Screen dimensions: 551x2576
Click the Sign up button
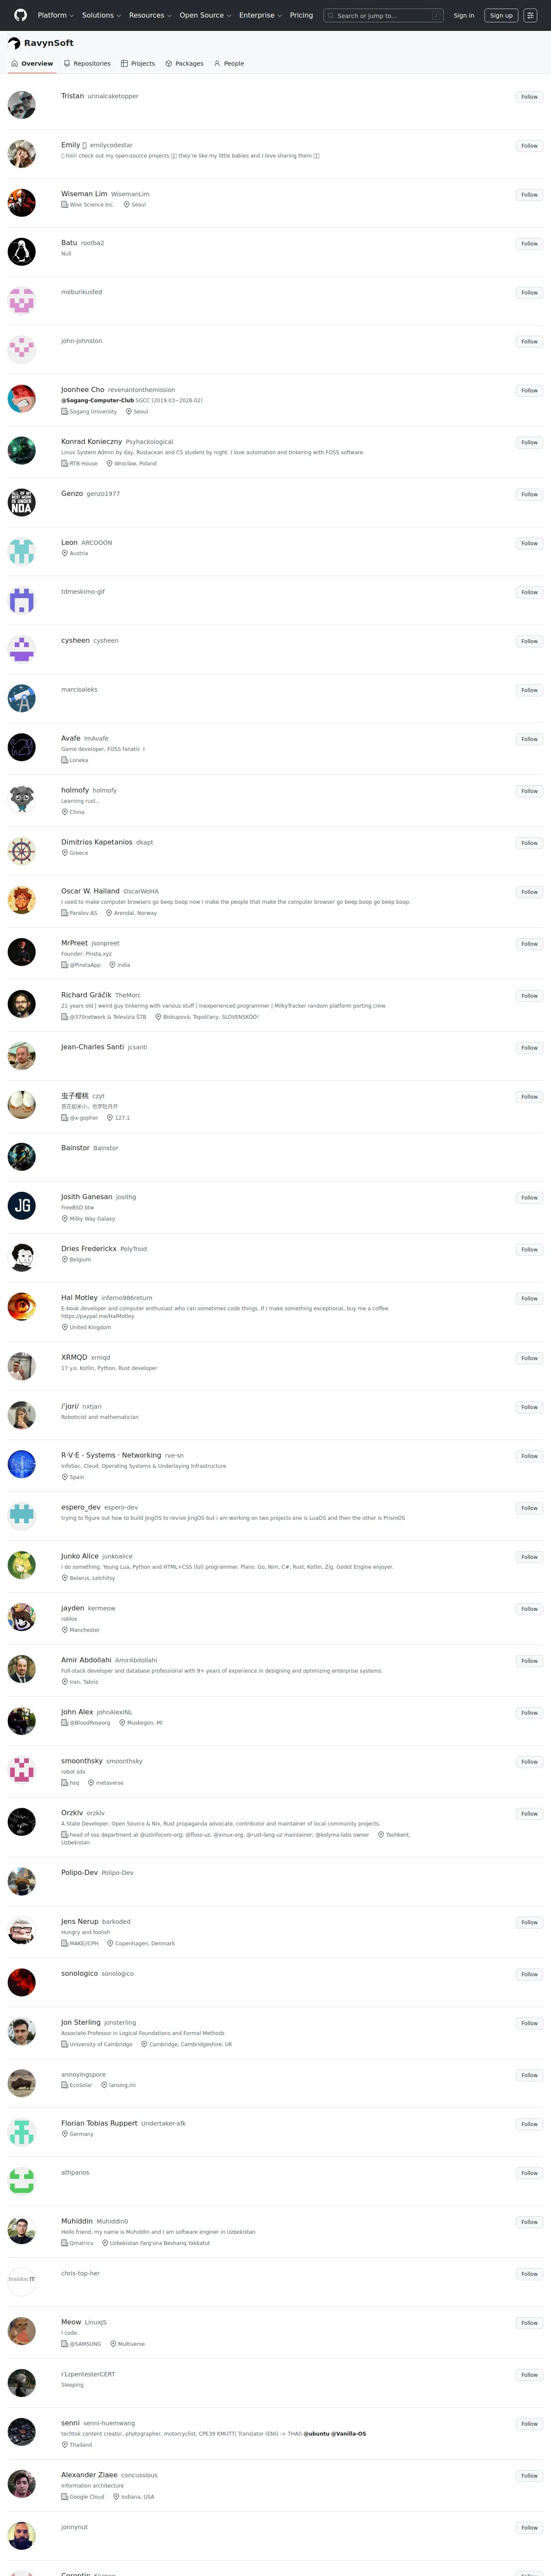[501, 15]
